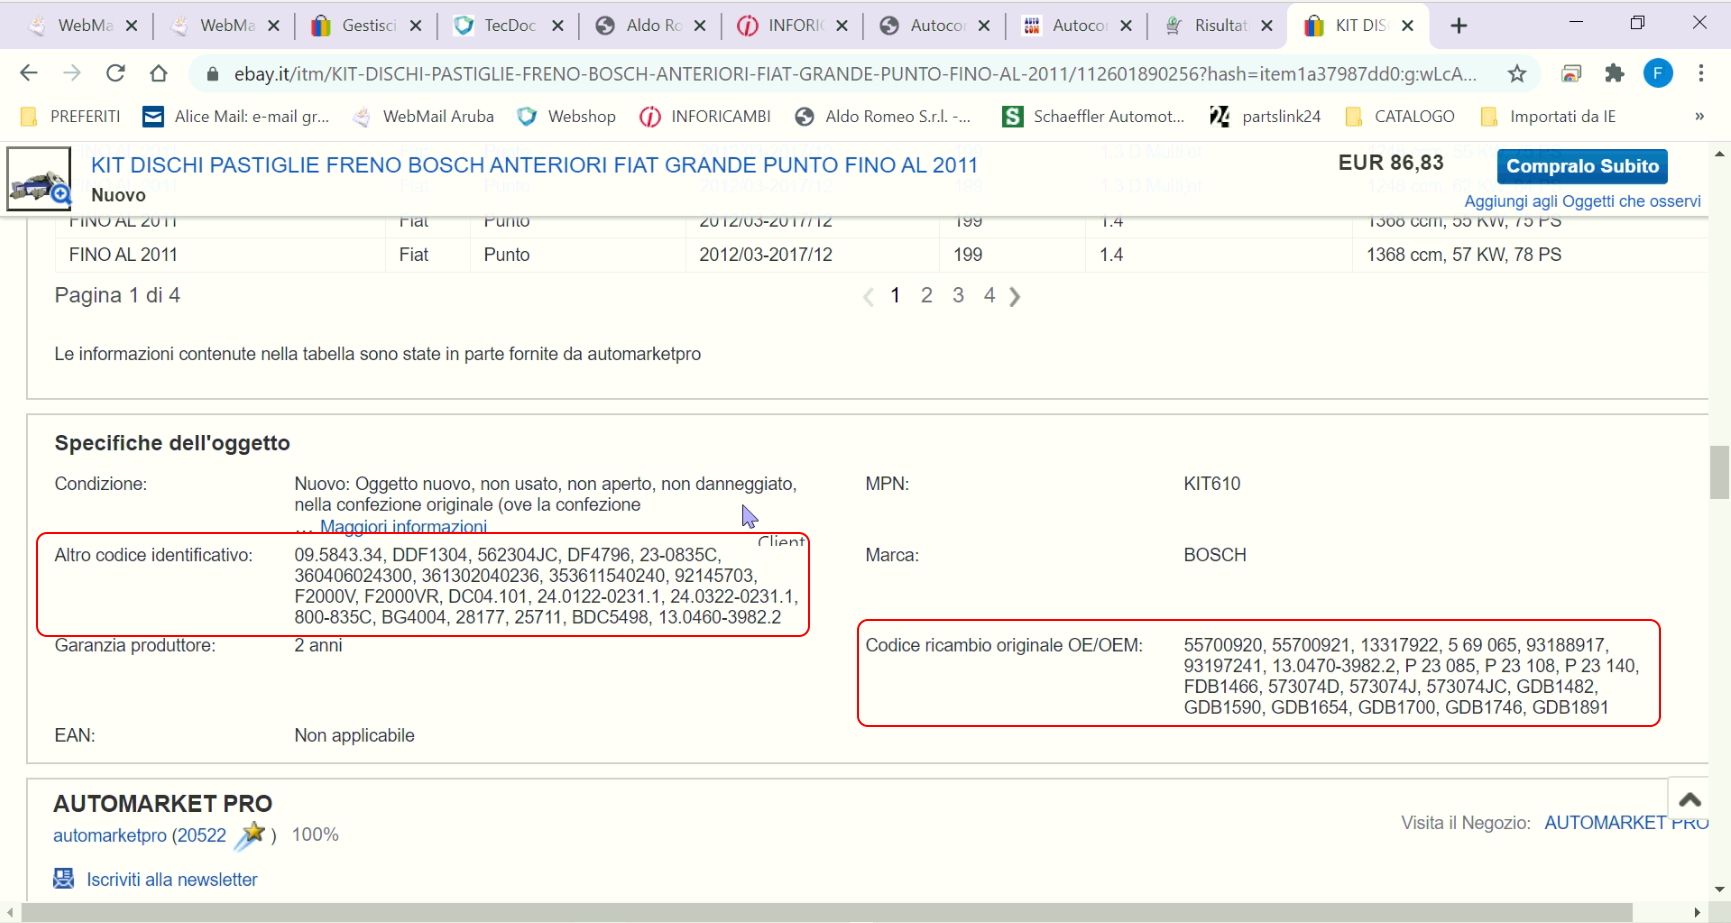Screen dimensions: 1731x923
Task: Open the Chrome profile avatar F
Action: [x=1658, y=73]
